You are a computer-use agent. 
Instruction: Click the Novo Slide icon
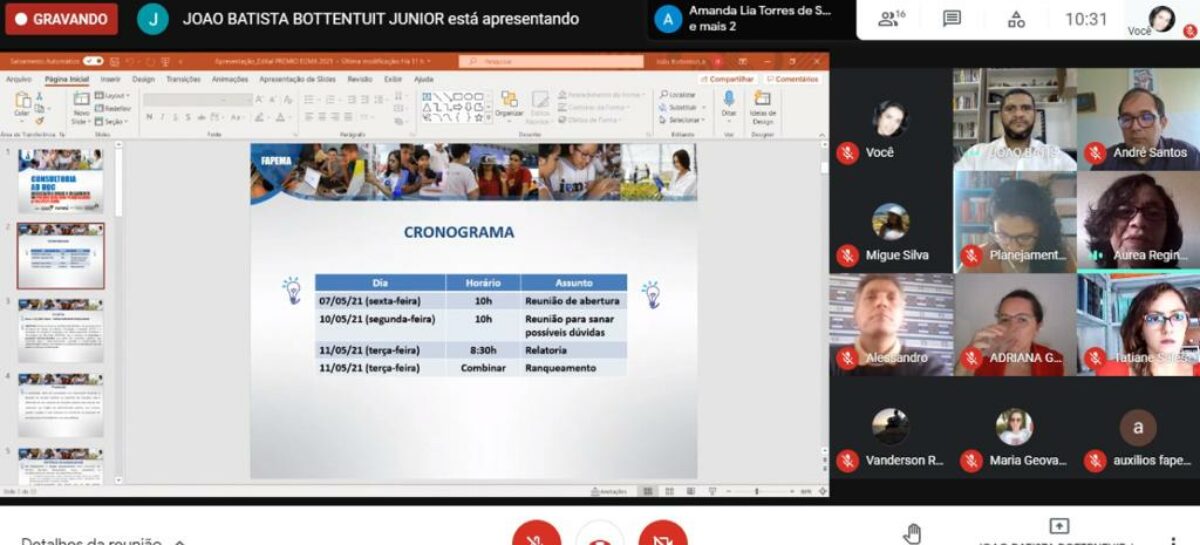coord(81,104)
